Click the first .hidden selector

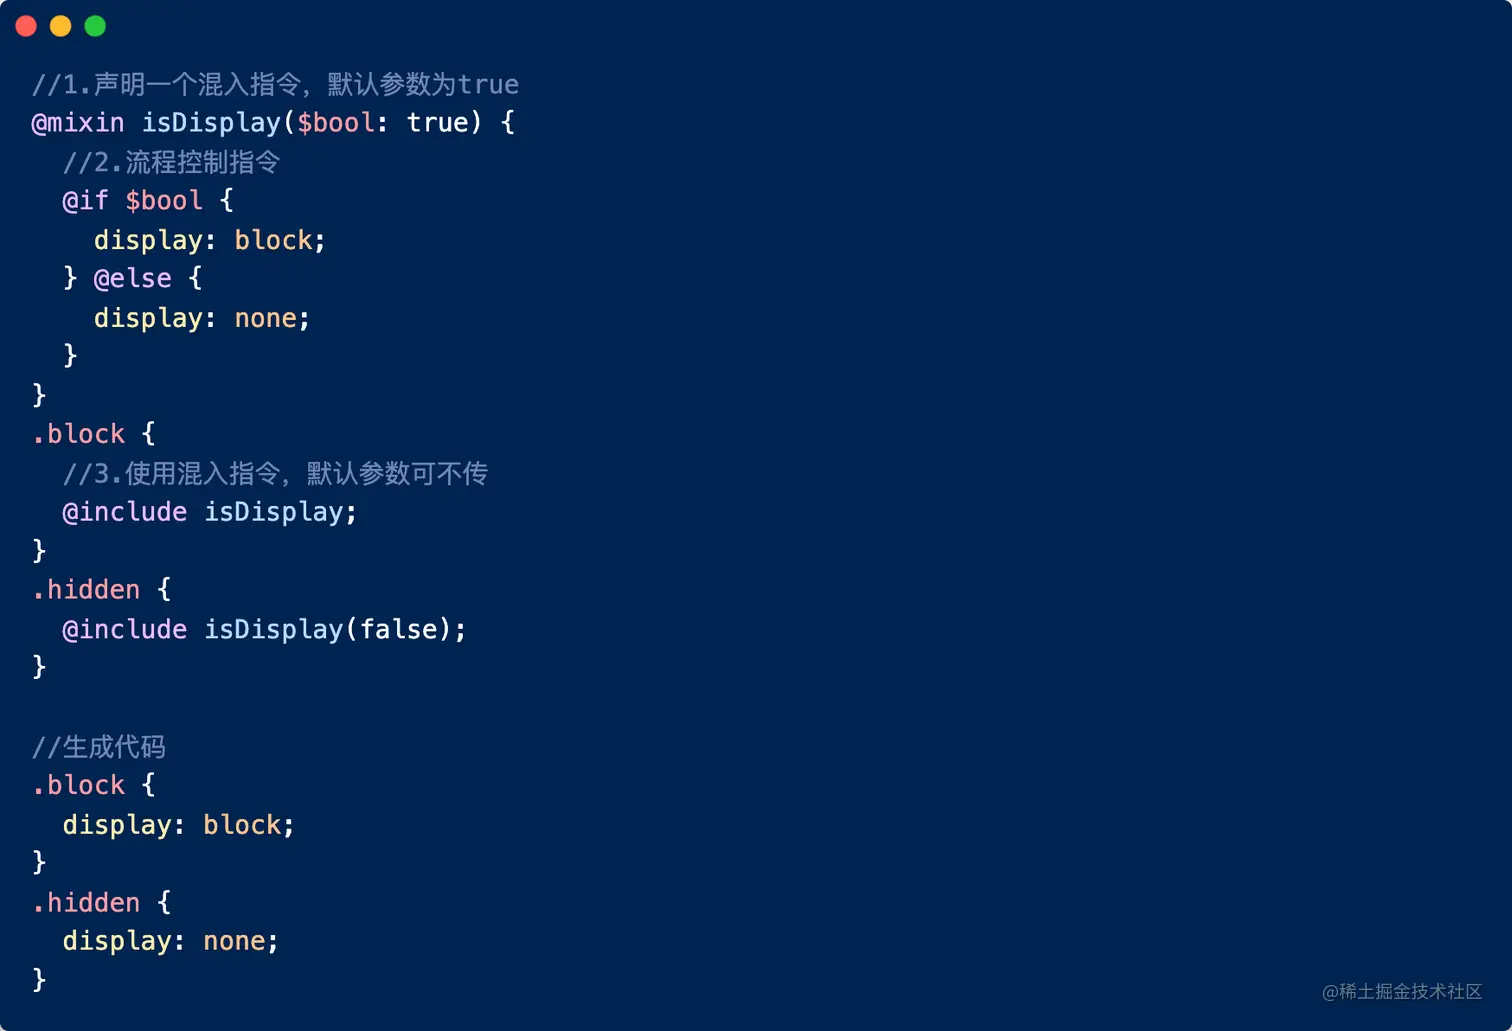pos(86,590)
